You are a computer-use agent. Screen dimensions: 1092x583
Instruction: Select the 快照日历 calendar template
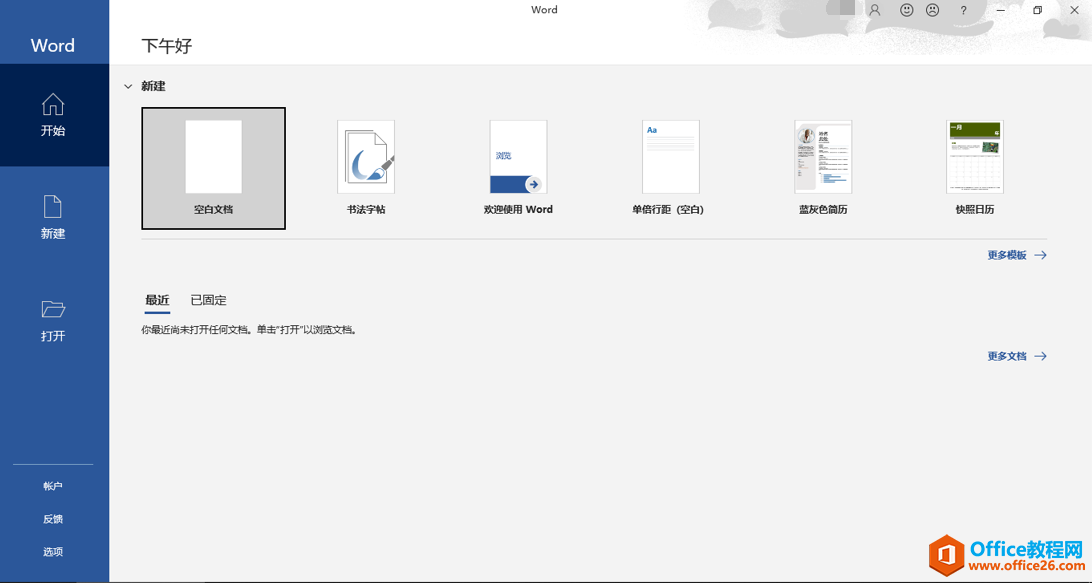(x=975, y=158)
